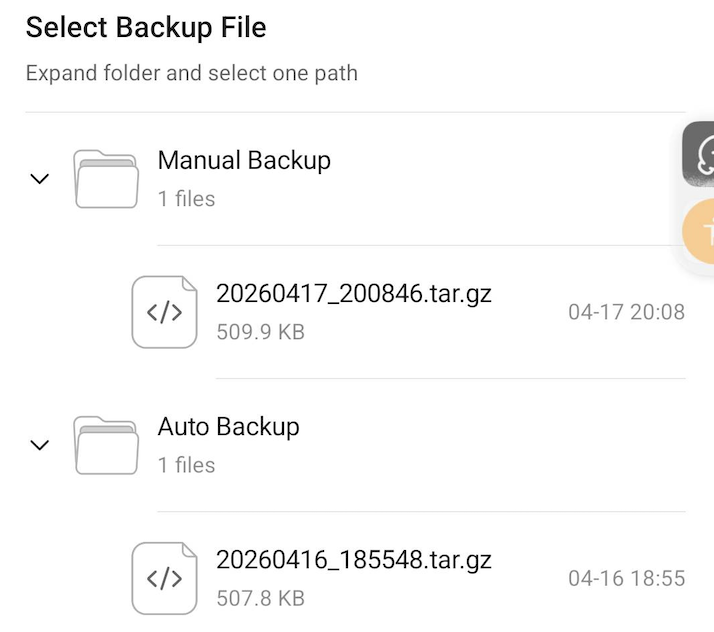Click the Manual Backup folder icon

click(106, 179)
